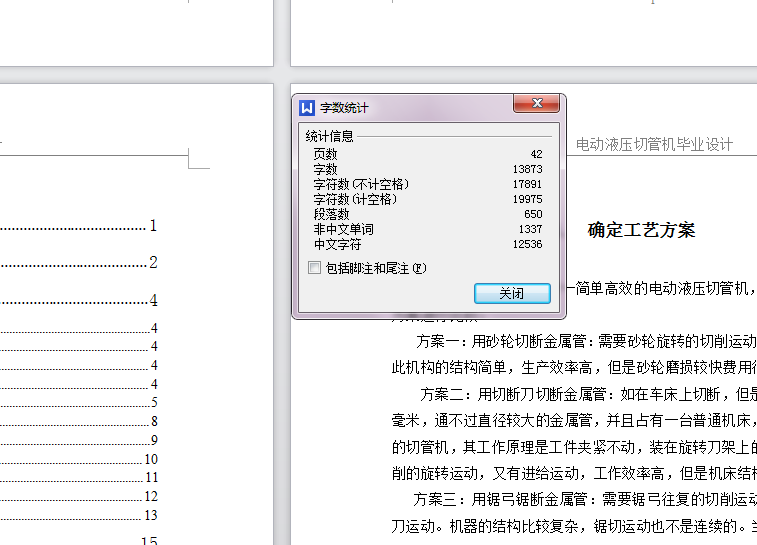
Task: Click the 字符数(计空格) value 19975
Action: (x=528, y=199)
